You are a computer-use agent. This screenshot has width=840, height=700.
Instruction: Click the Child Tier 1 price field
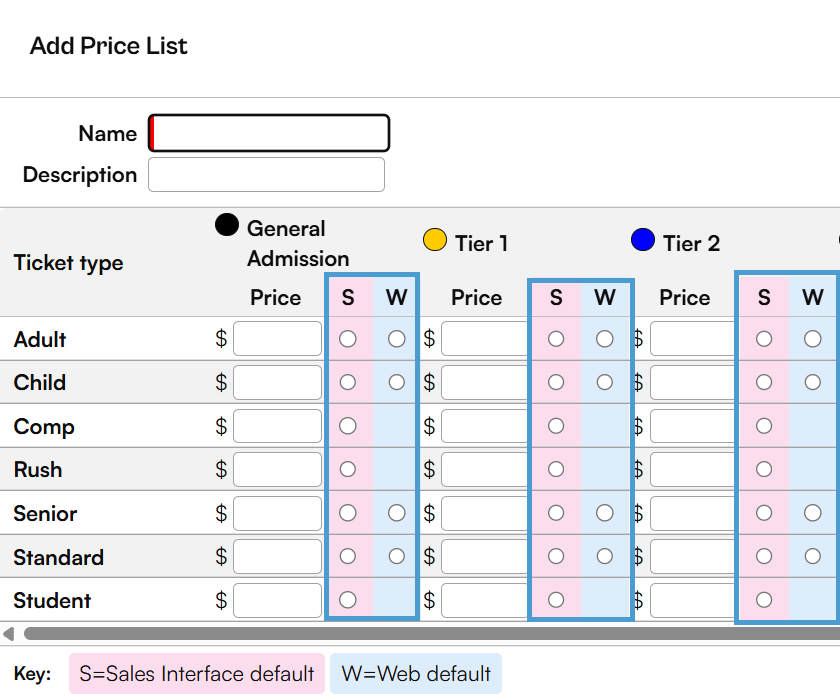coord(485,382)
